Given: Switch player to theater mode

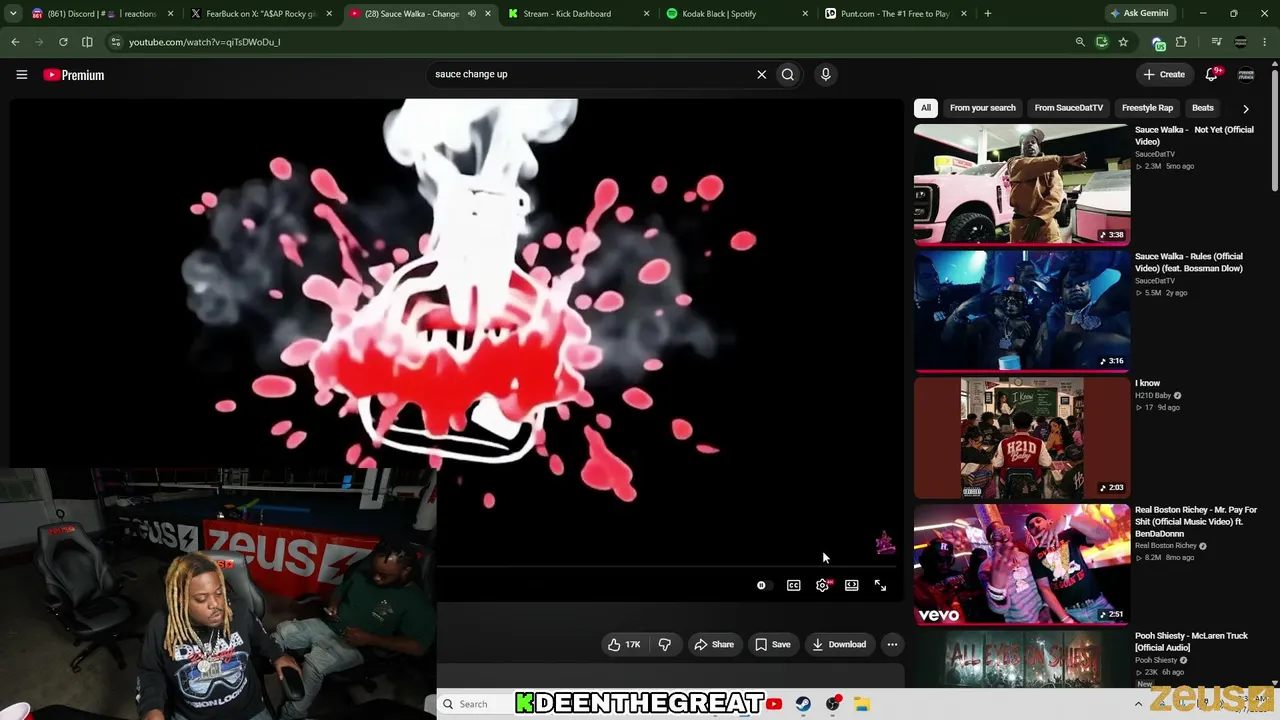Looking at the screenshot, I should point(851,585).
